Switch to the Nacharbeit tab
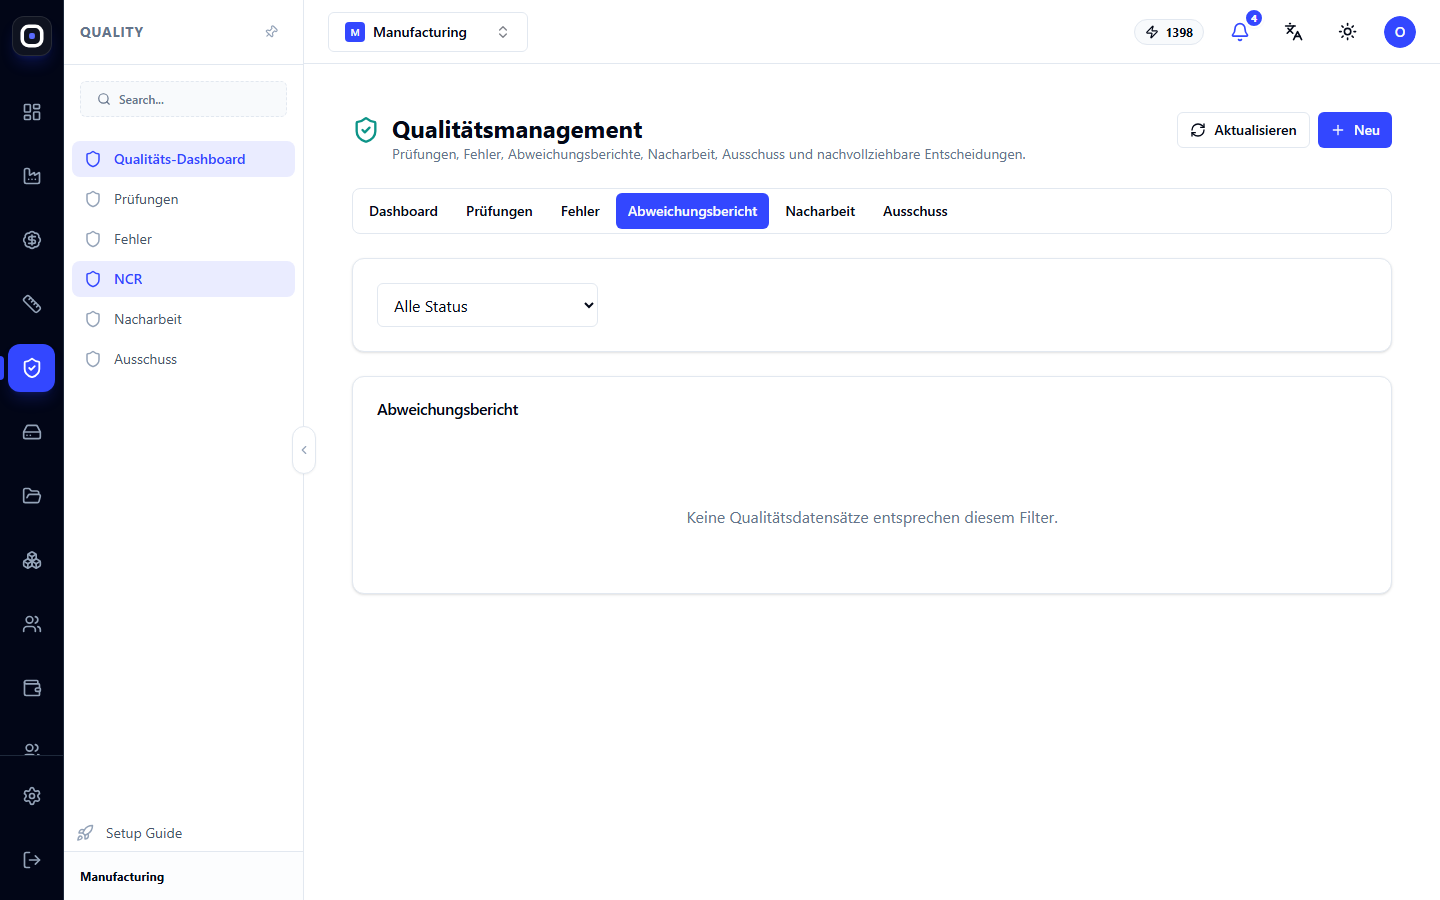 [x=820, y=211]
